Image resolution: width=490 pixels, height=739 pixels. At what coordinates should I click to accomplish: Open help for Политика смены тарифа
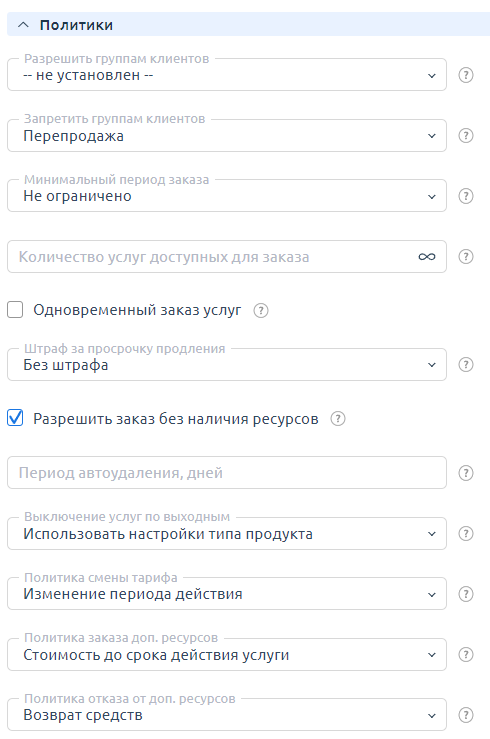466,594
